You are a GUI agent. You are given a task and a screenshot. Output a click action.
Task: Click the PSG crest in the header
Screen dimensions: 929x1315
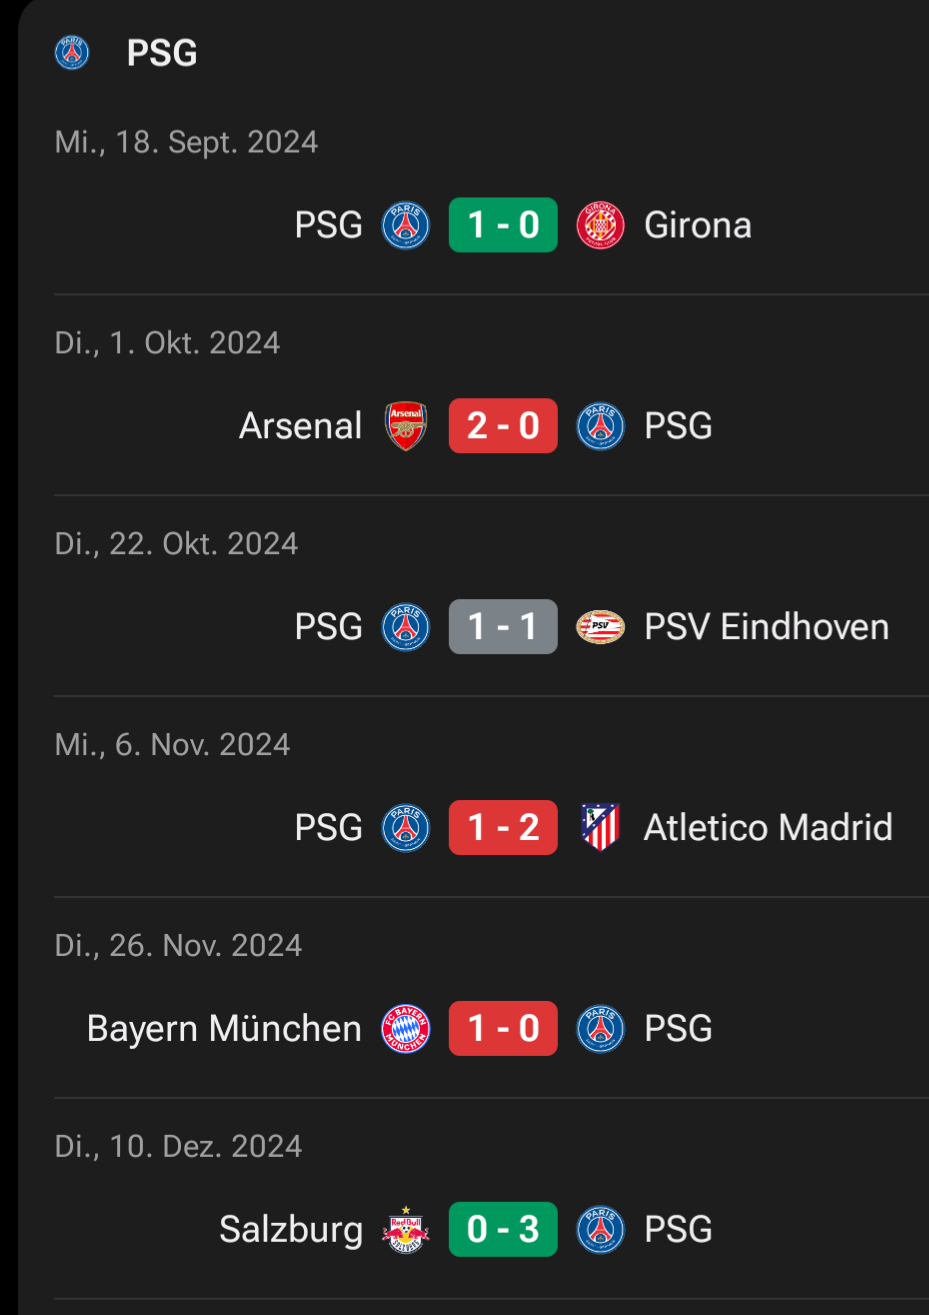coord(72,53)
